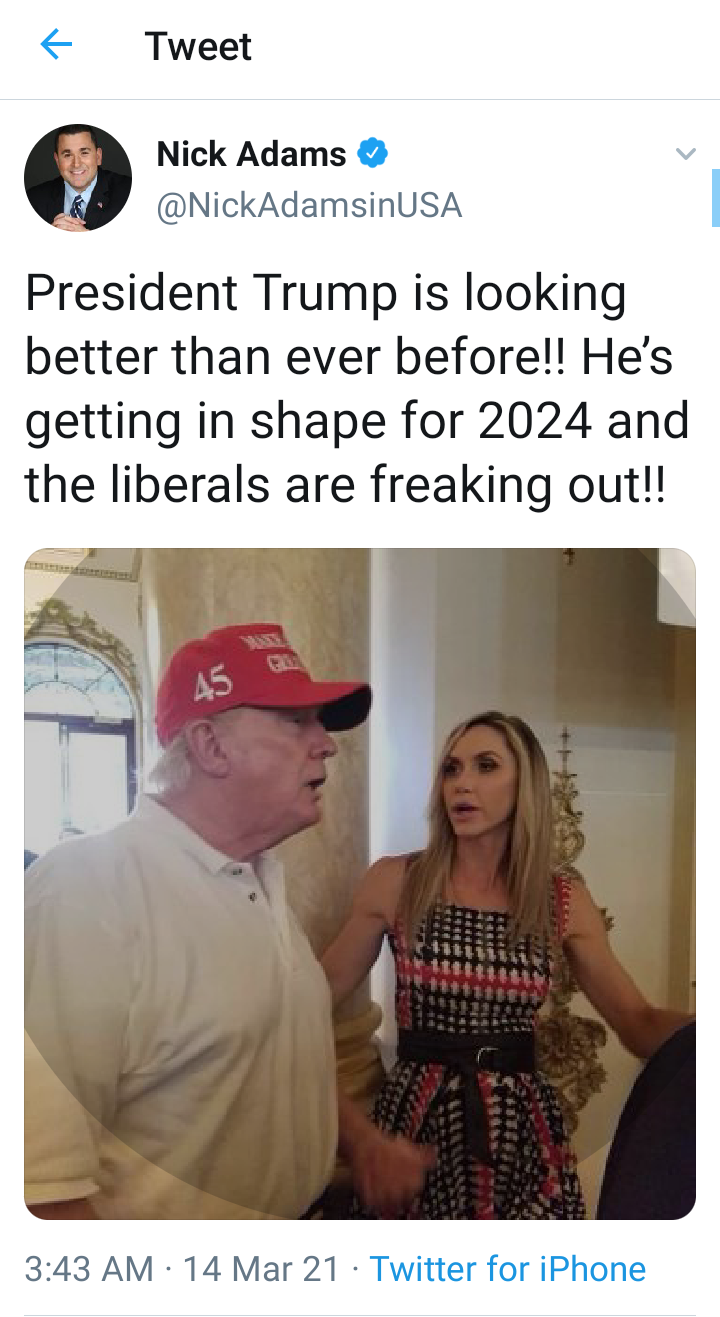
Task: Select the 3:43 AM timestamp
Action: coord(89,1269)
